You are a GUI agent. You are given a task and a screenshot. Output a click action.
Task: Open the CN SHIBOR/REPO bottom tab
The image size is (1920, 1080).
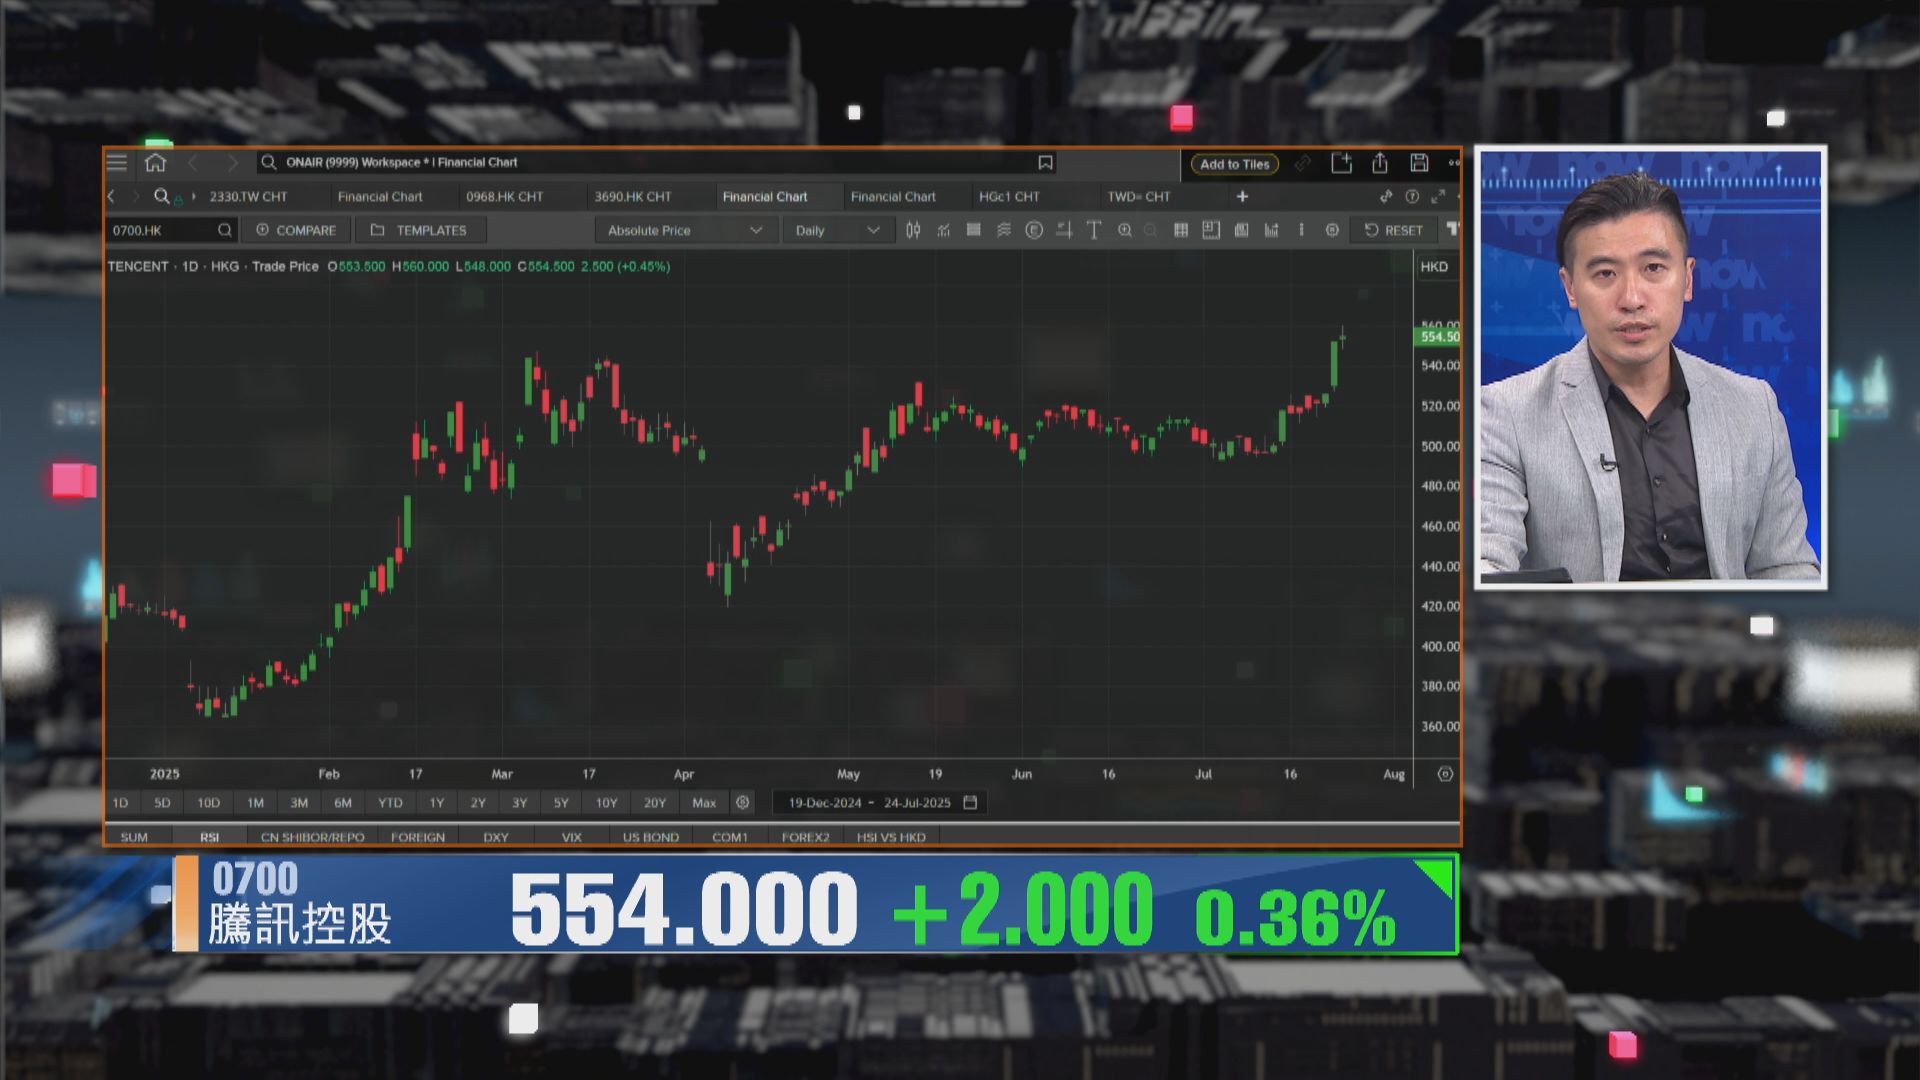point(312,837)
